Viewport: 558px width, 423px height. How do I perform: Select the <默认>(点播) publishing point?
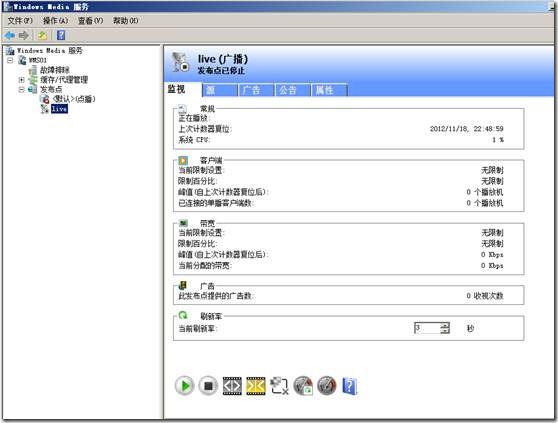tap(74, 99)
